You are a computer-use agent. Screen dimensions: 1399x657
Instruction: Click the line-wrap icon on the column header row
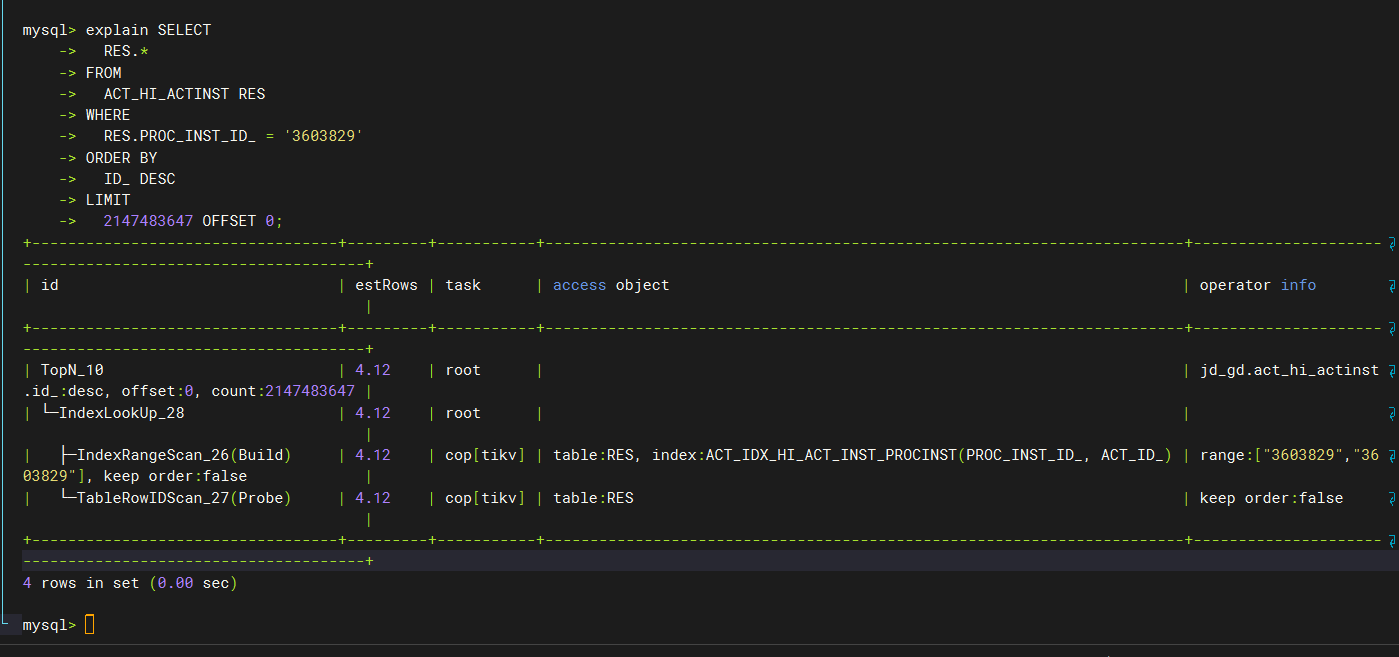(1391, 286)
